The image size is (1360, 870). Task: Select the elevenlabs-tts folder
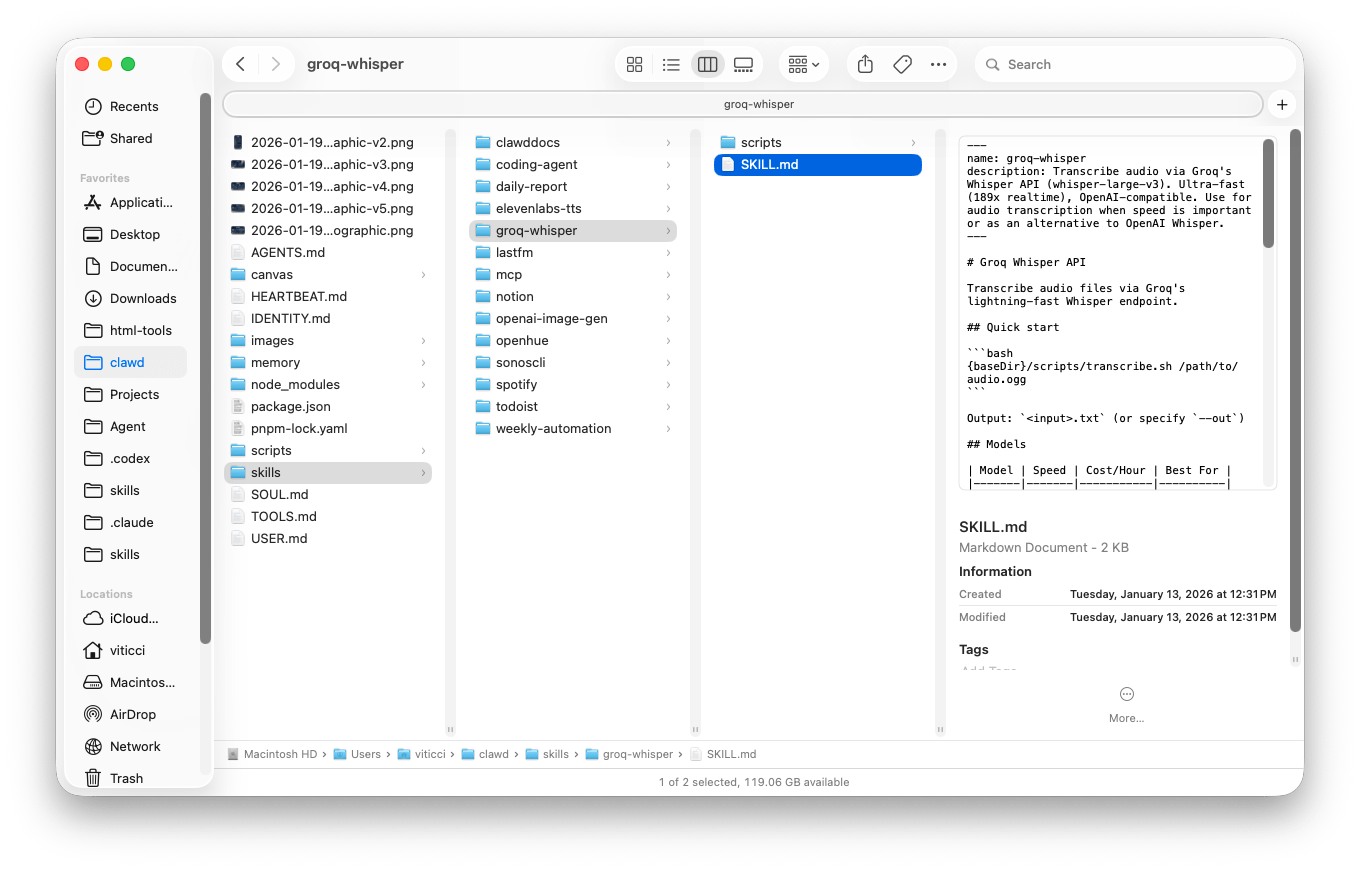click(538, 208)
